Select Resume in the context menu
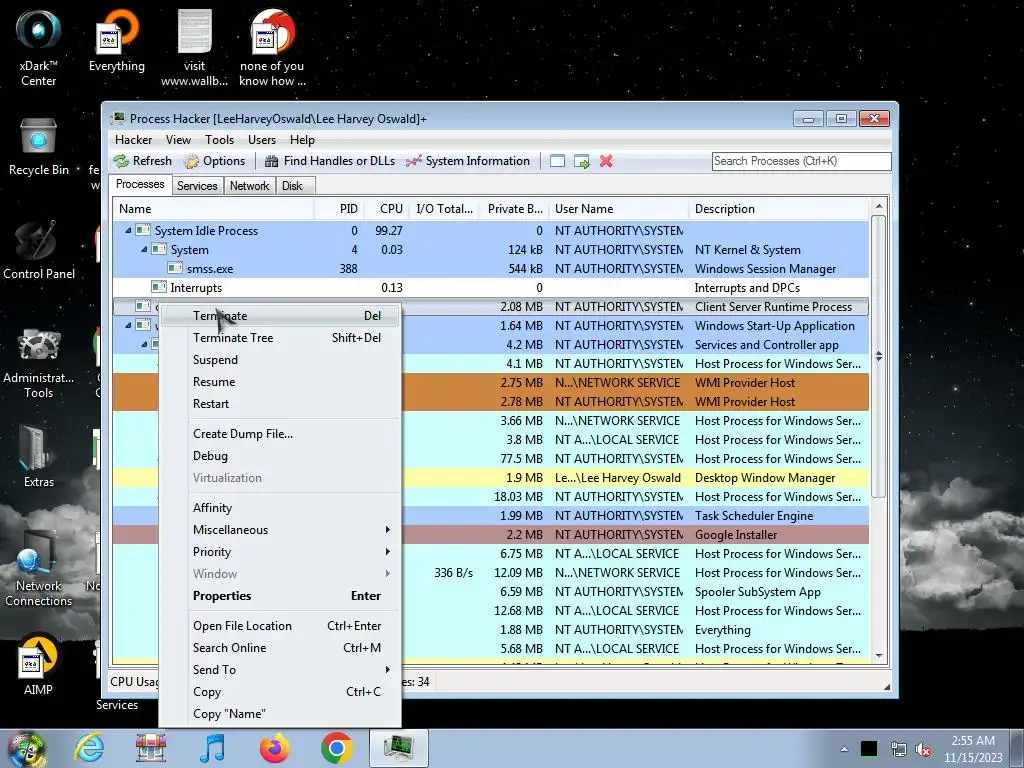The height and width of the screenshot is (768, 1024). (280, 381)
